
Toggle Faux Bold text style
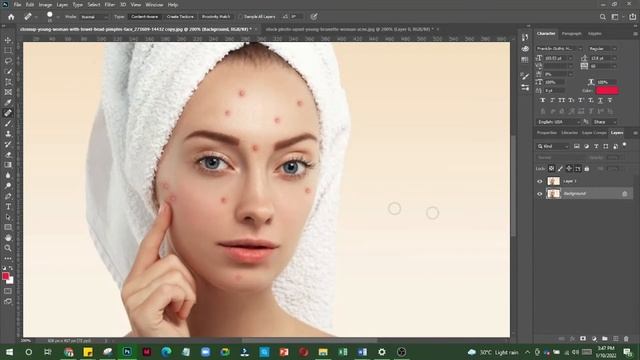(542, 100)
